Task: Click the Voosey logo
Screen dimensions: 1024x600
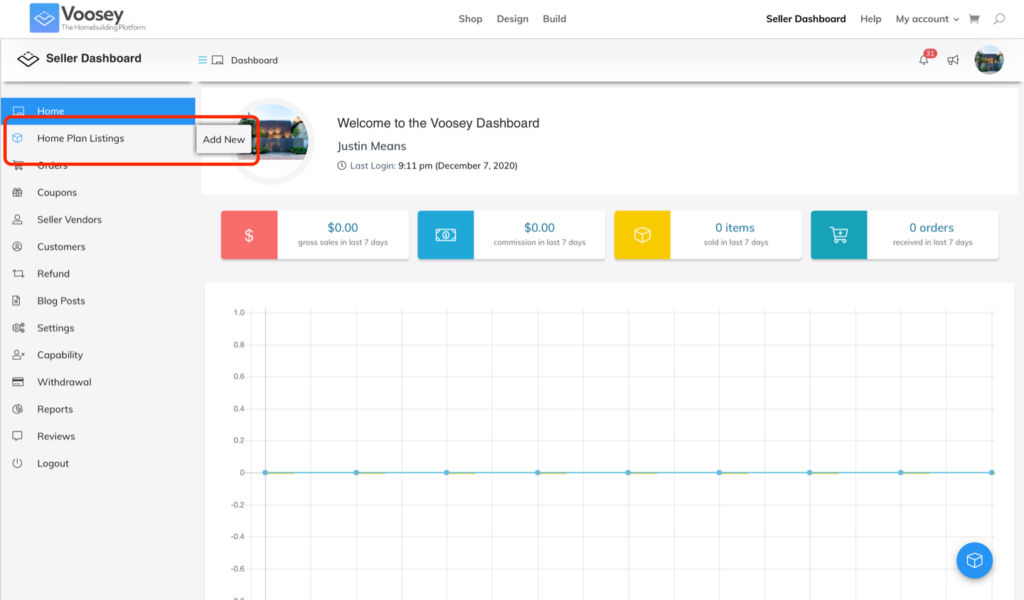Action: pyautogui.click(x=88, y=18)
